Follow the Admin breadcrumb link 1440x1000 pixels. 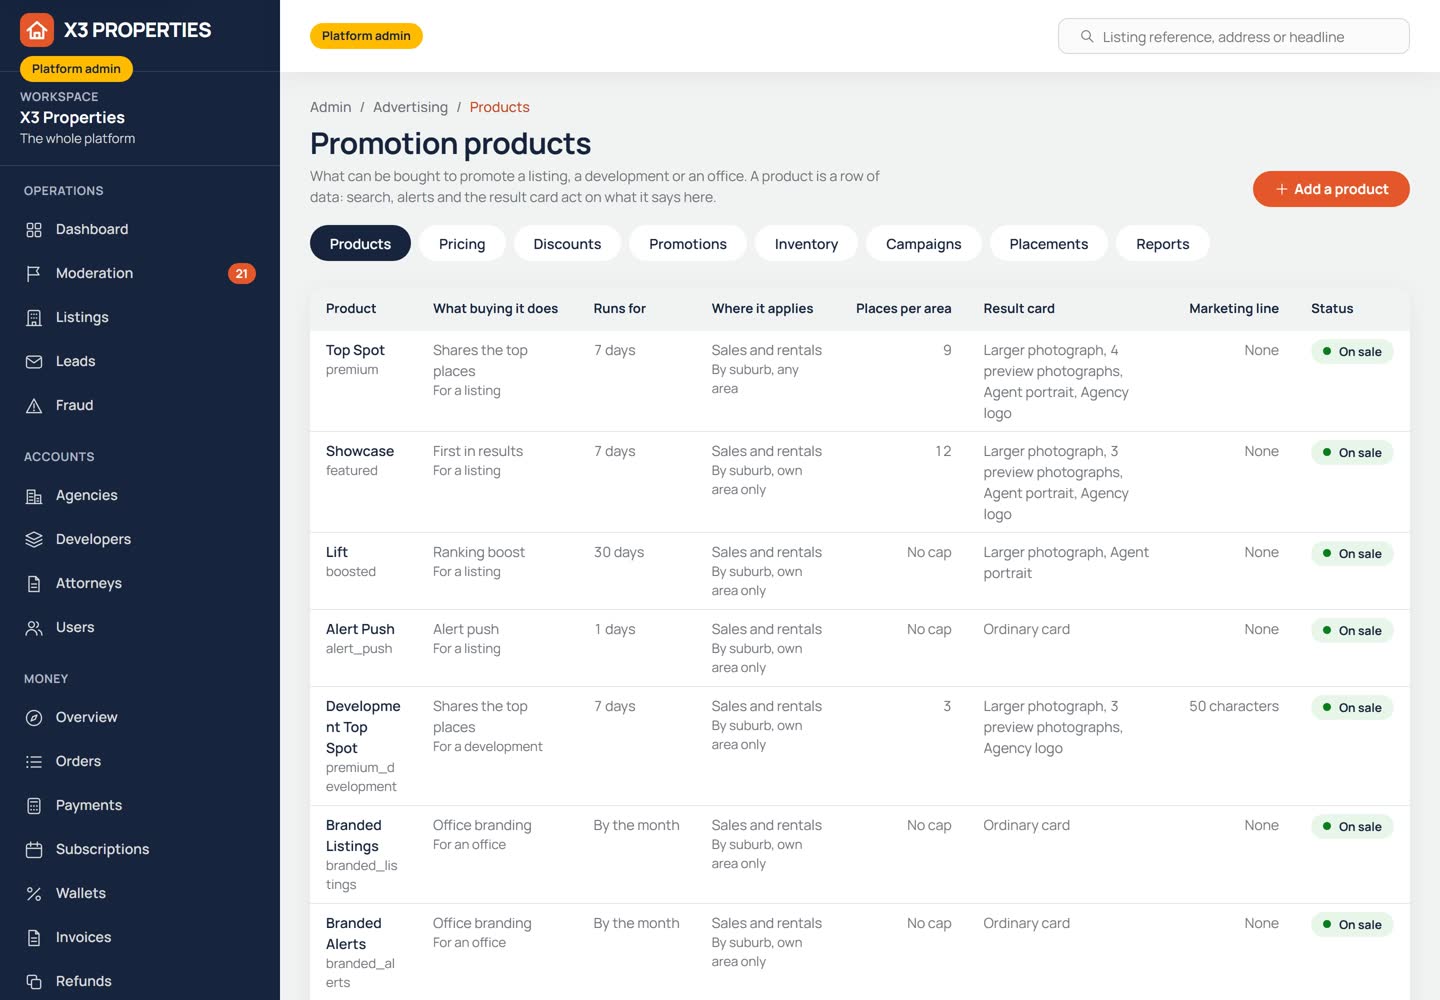click(330, 107)
